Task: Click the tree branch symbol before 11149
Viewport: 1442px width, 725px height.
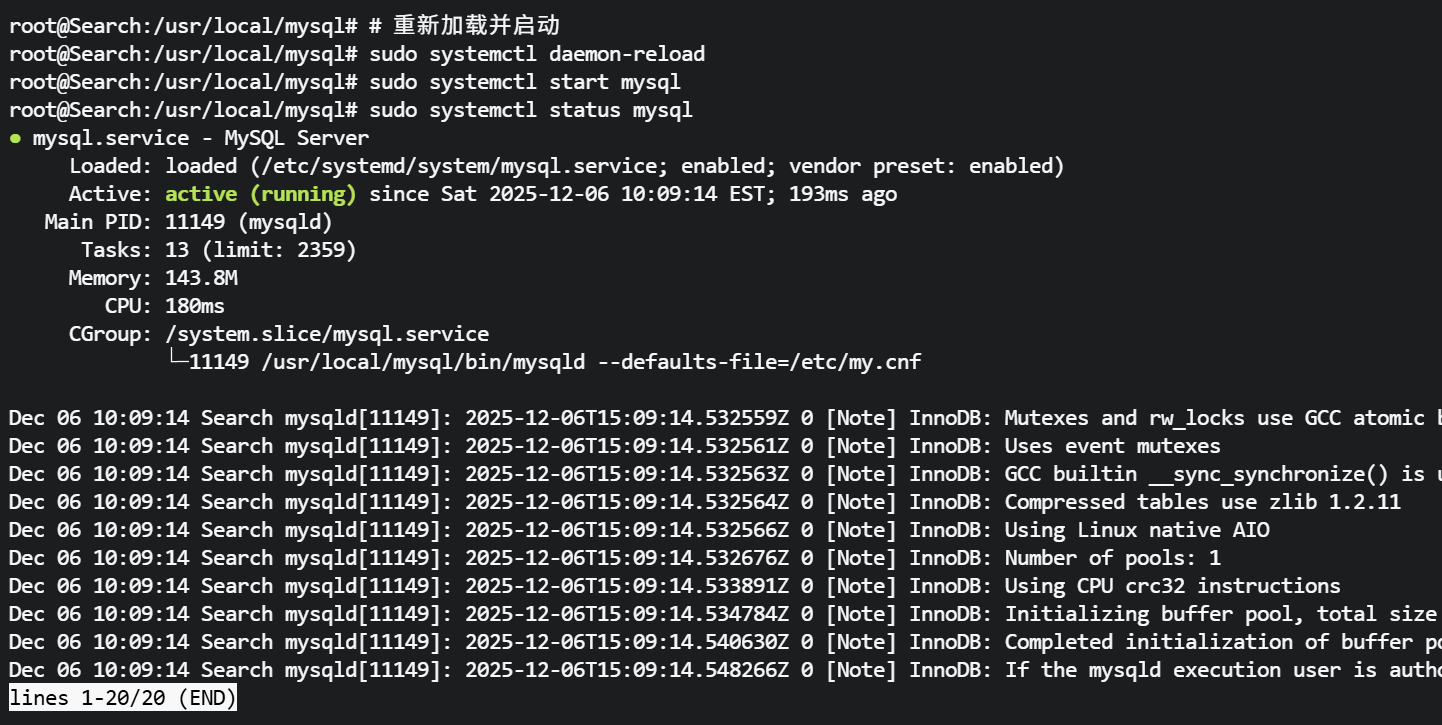Action: pyautogui.click(x=176, y=362)
